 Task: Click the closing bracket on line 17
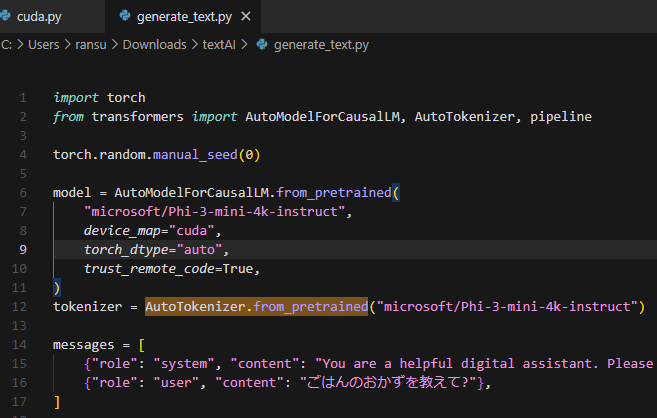[x=57, y=402]
